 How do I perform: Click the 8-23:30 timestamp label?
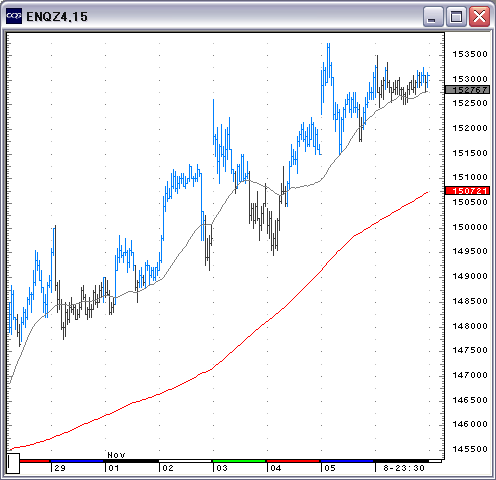[x=404, y=468]
